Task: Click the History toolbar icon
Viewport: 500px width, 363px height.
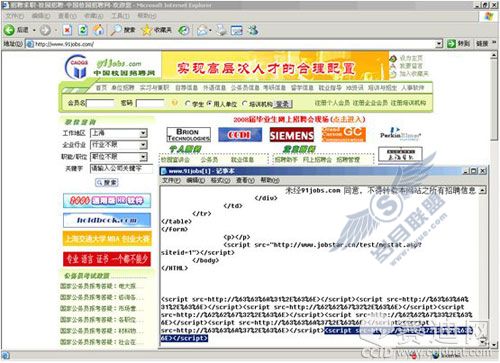Action: [183, 30]
